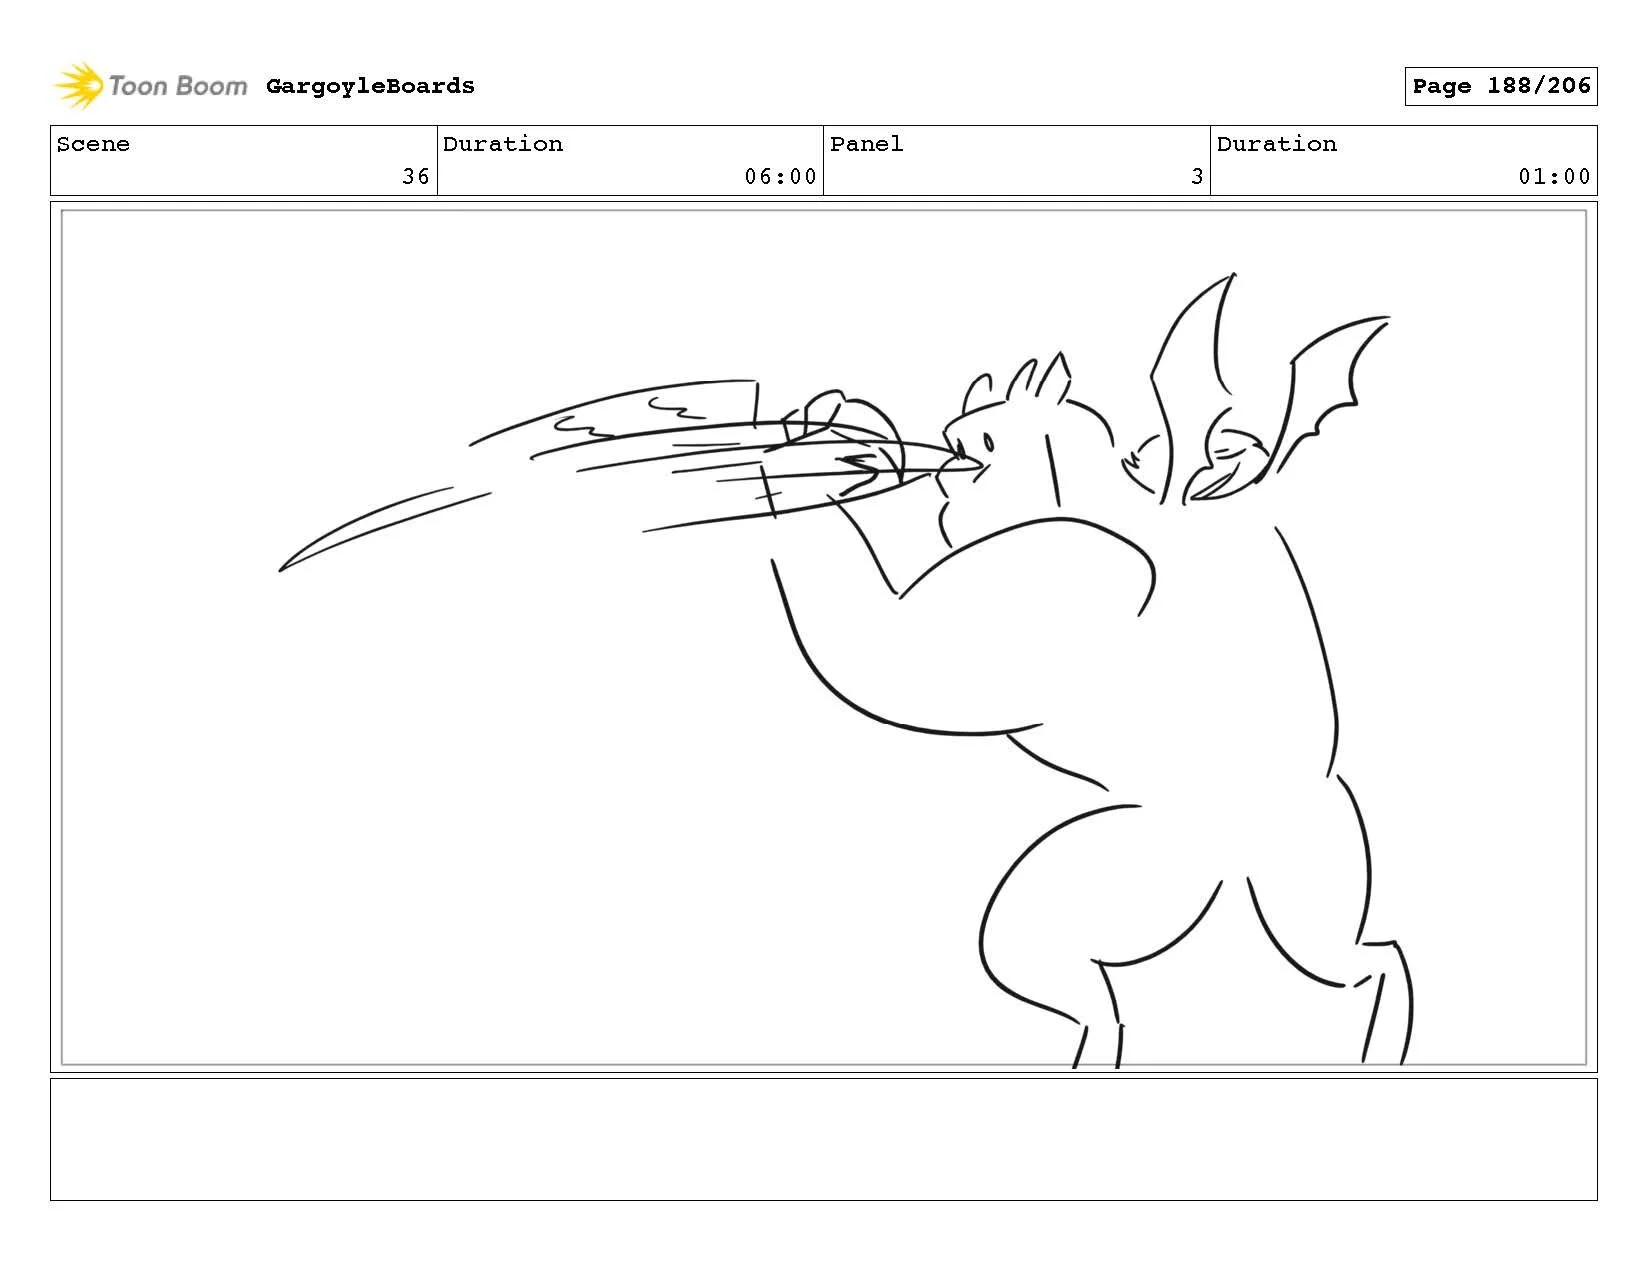Click the Toon Boom logo
1648x1276 pixels.
coord(150,86)
